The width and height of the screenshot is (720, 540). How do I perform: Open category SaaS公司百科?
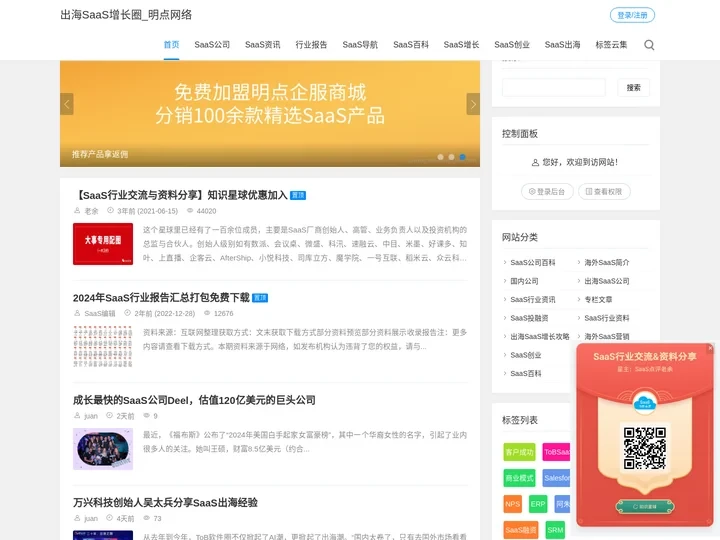click(x=533, y=262)
